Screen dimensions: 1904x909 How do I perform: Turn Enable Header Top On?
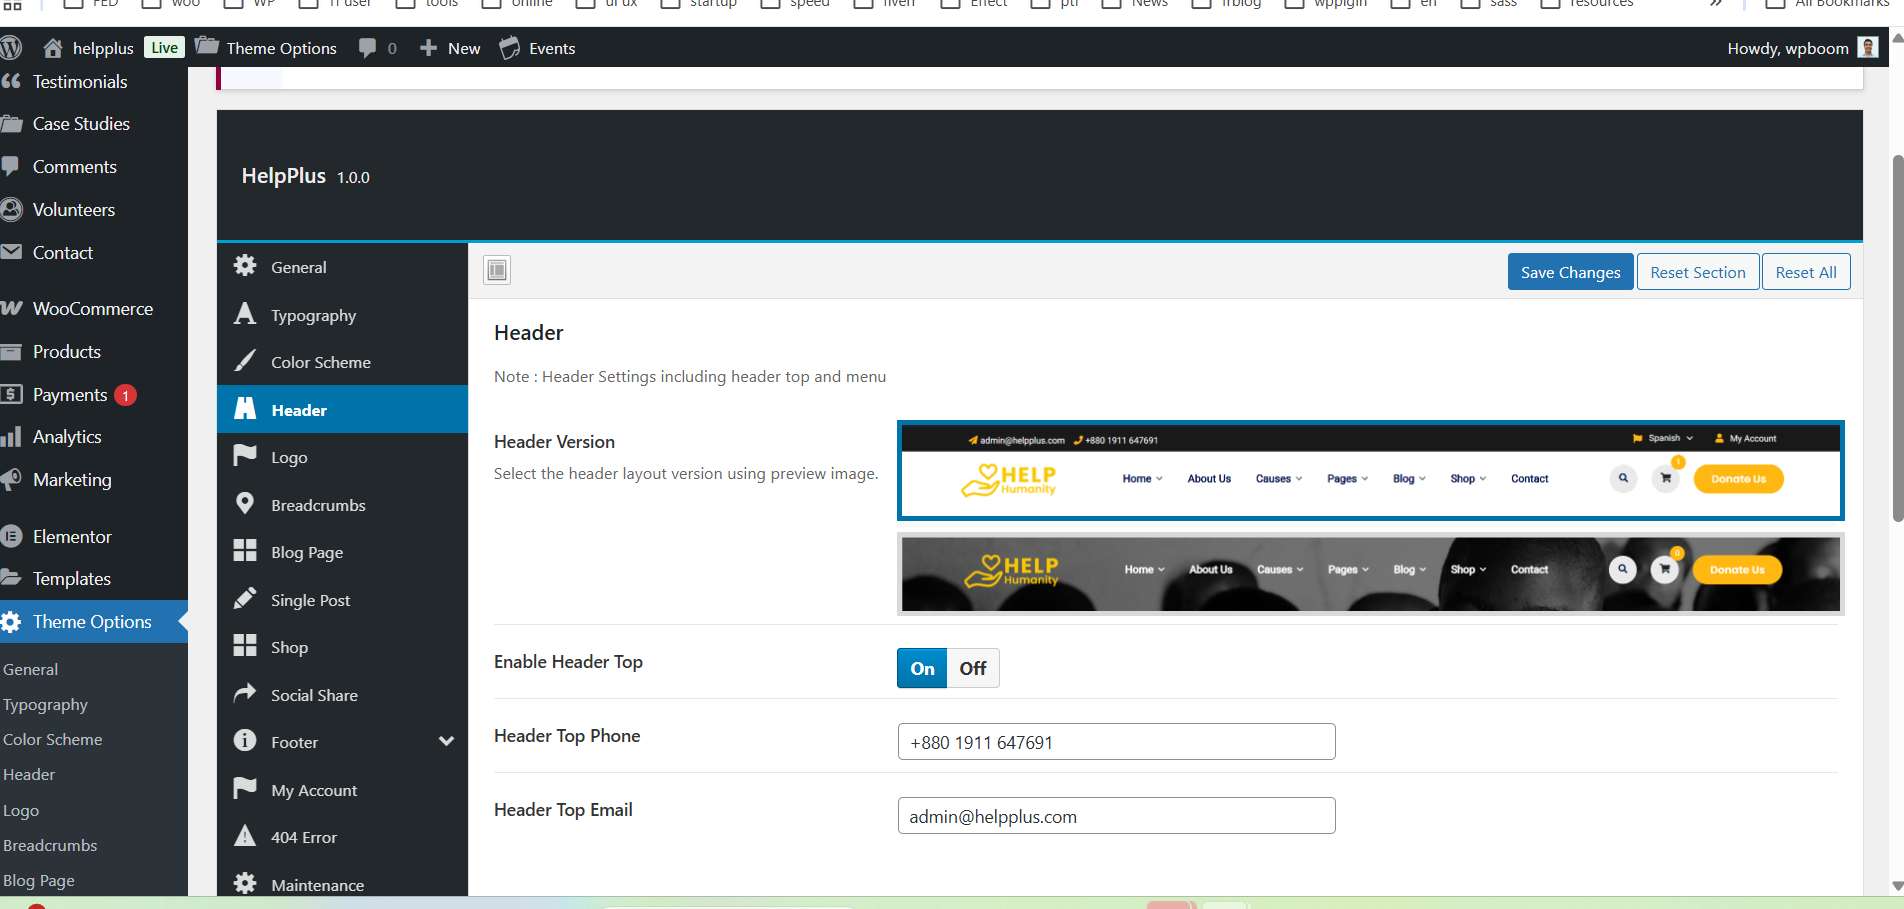tap(921, 667)
